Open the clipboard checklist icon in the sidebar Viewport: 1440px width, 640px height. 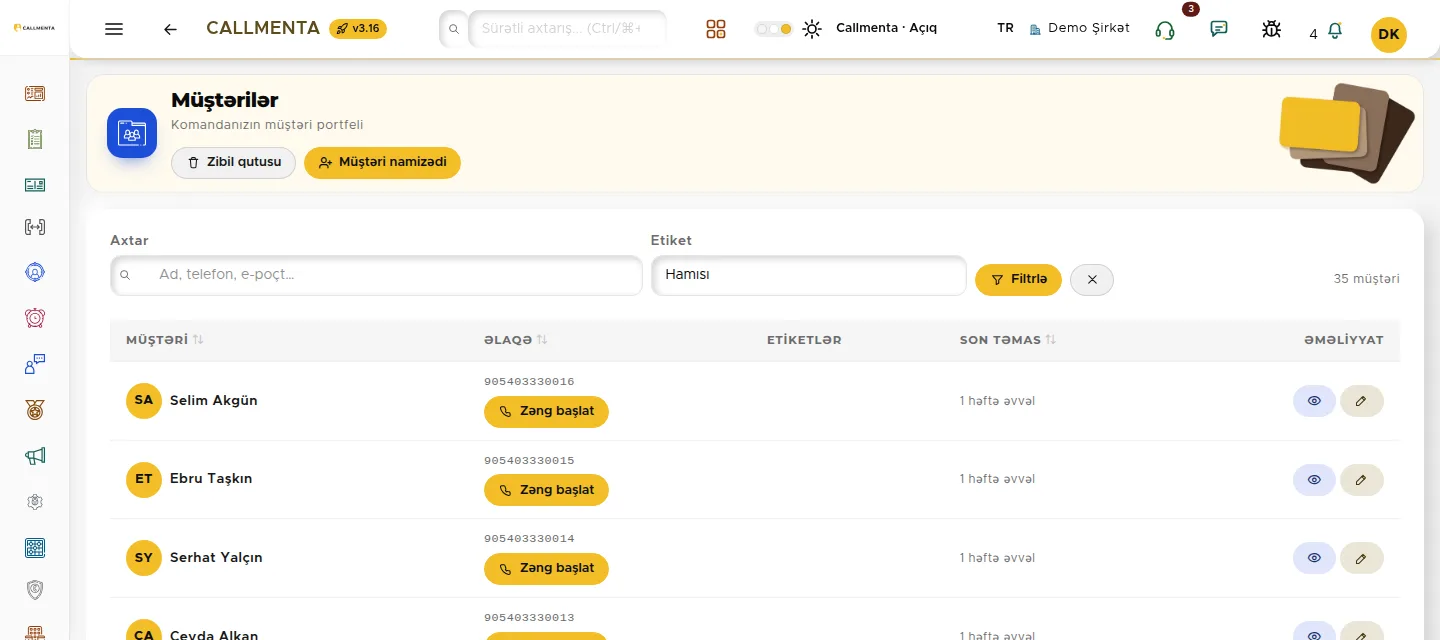pyautogui.click(x=35, y=139)
